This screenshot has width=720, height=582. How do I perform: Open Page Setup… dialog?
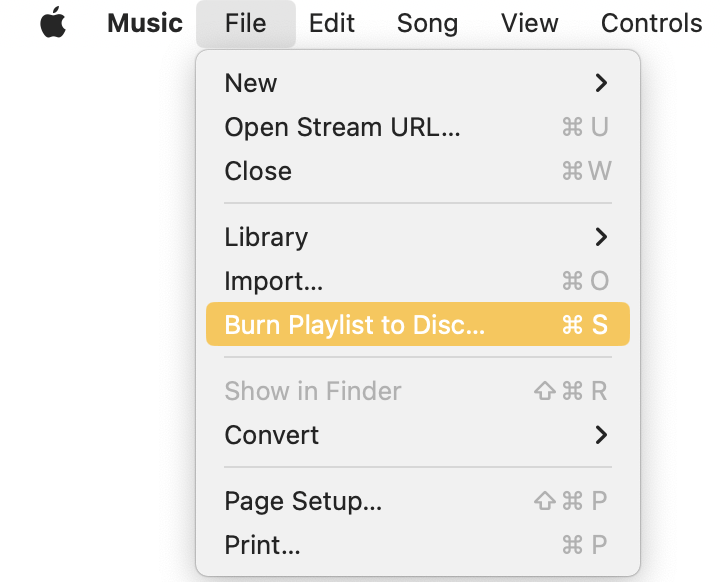[x=303, y=501]
